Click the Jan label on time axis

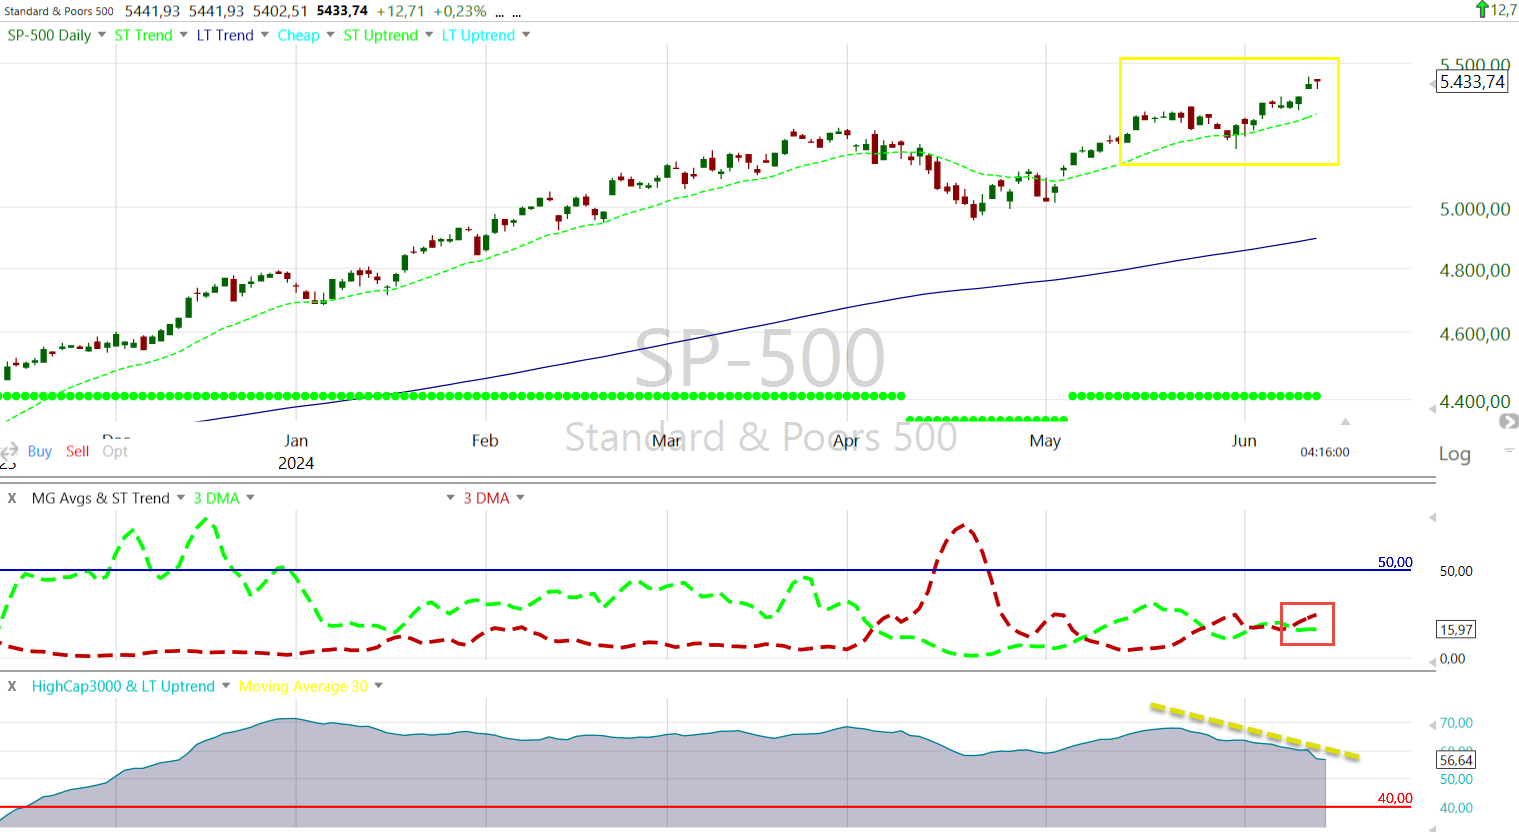point(296,441)
